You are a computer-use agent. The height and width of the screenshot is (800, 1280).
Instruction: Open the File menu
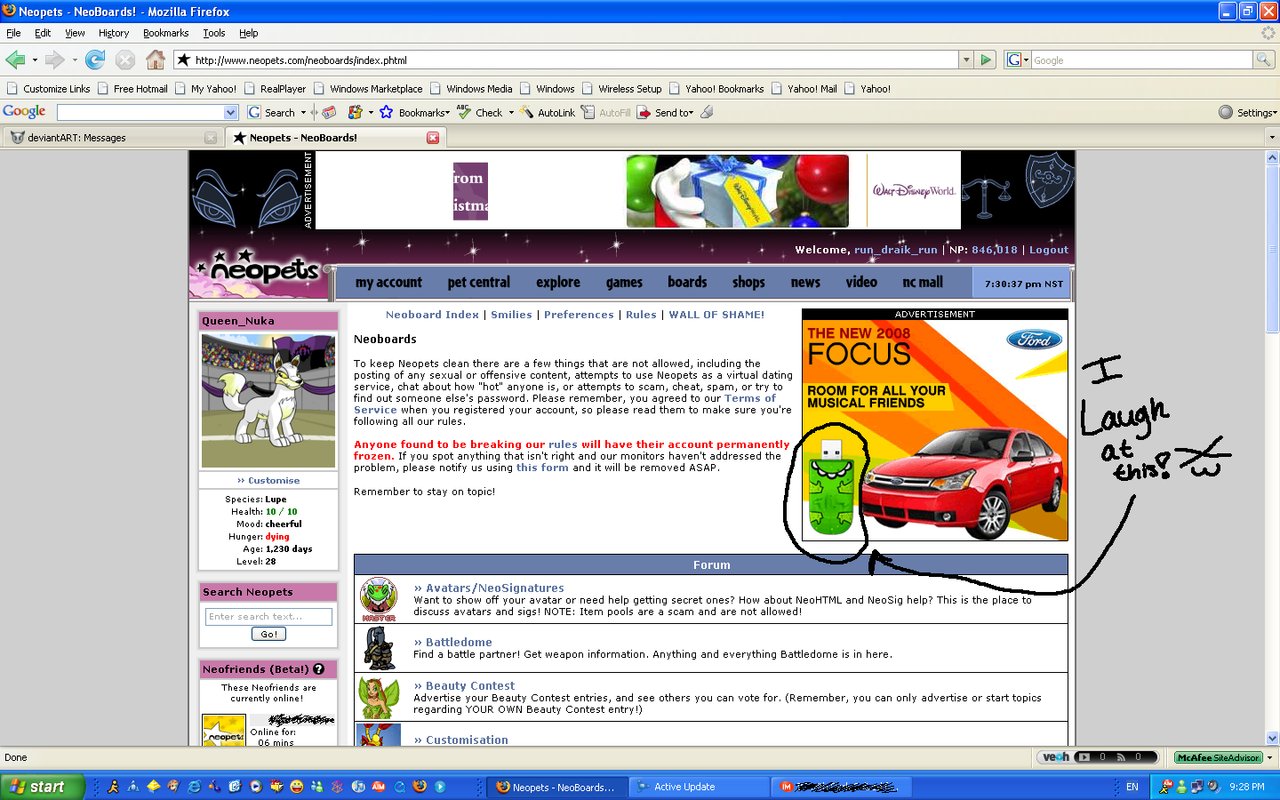(14, 33)
